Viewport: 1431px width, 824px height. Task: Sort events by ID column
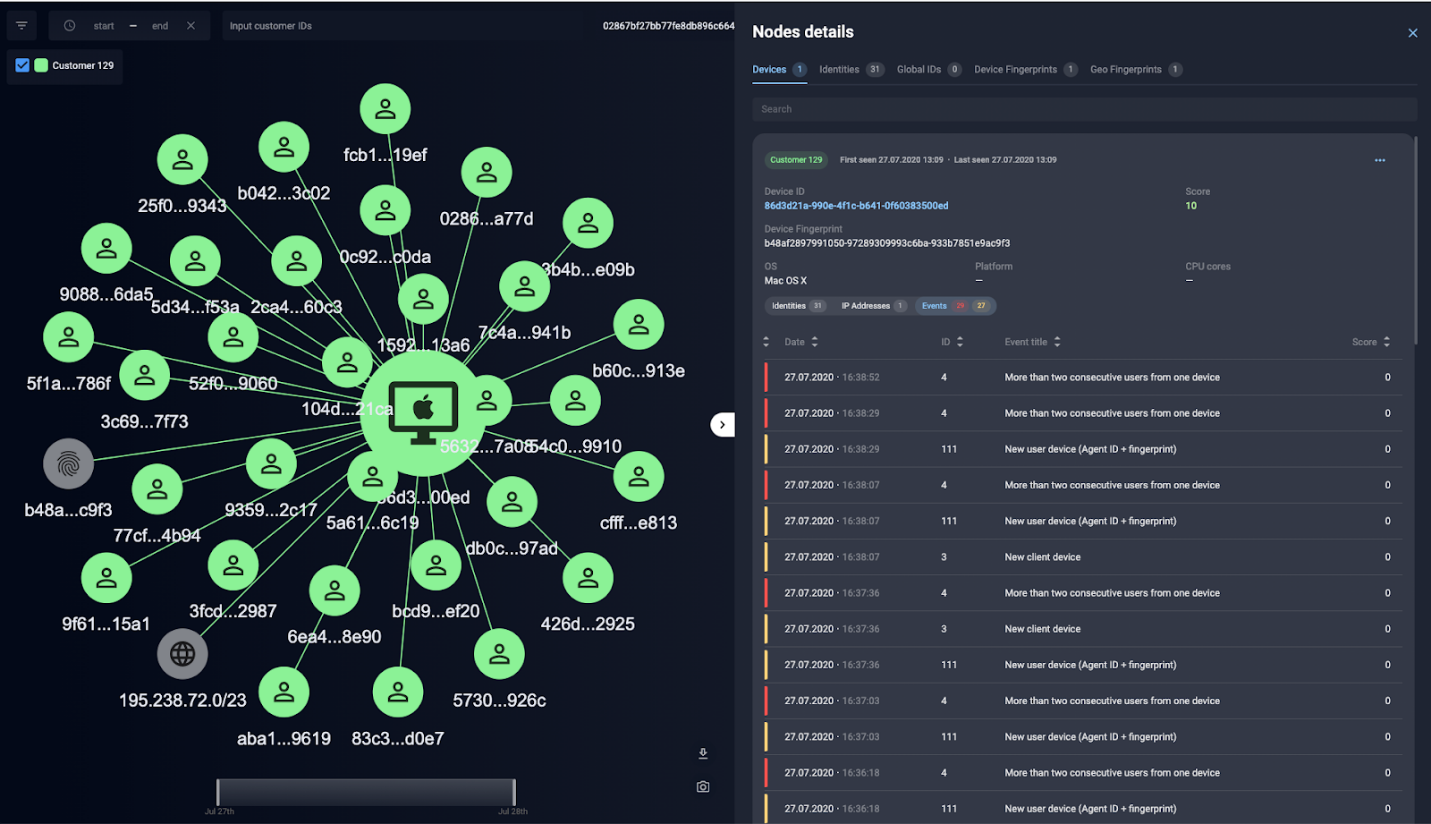pyautogui.click(x=952, y=342)
